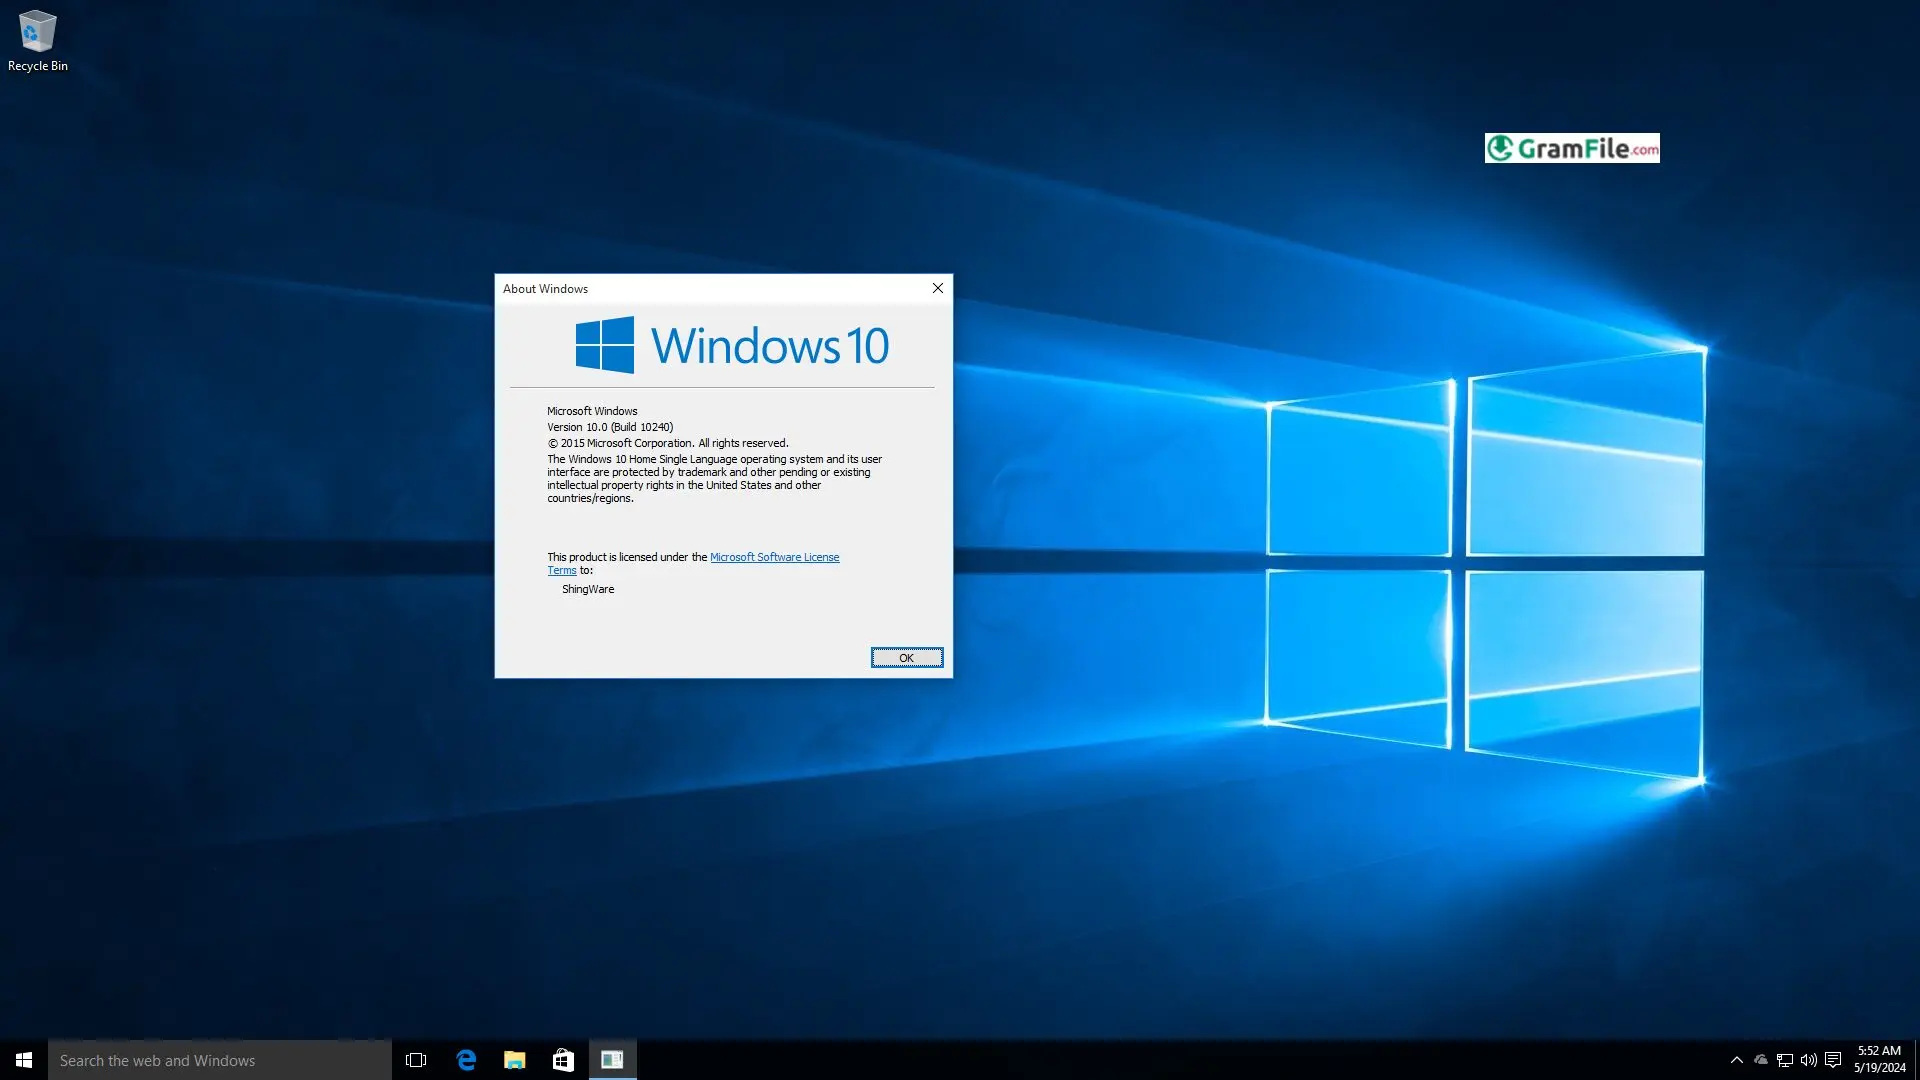
Task: Open the network status tray icon
Action: coord(1785,1060)
